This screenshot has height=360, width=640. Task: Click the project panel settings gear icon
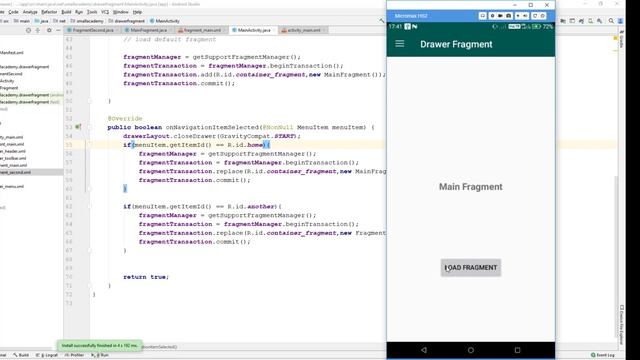click(49, 30)
